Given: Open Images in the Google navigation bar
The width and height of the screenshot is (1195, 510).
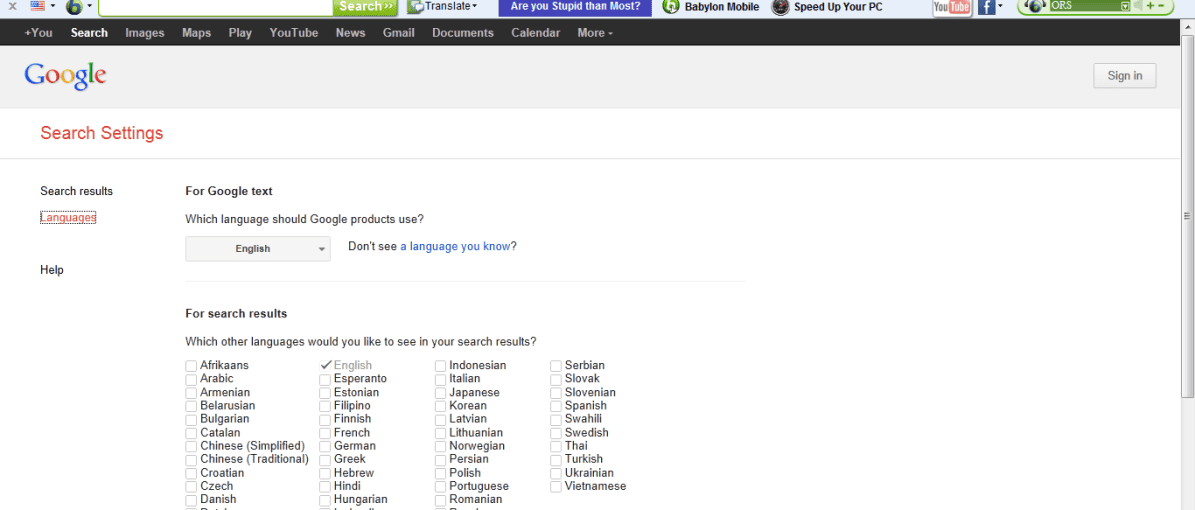Looking at the screenshot, I should (x=144, y=33).
